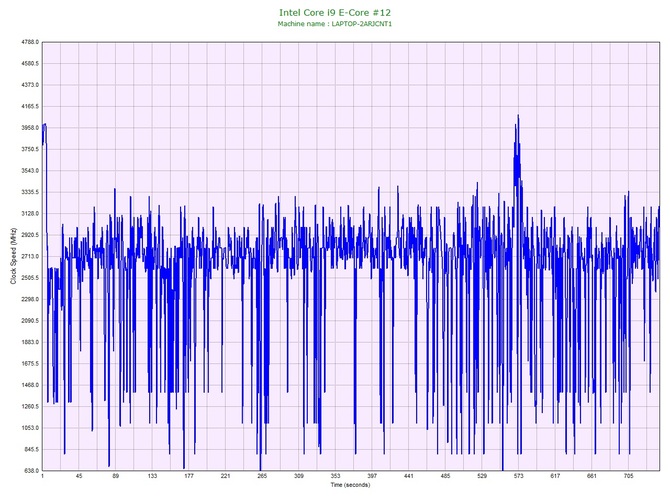Pick the 573 x-axis tick label
Viewport: 670px width, 502px height.
[x=519, y=476]
